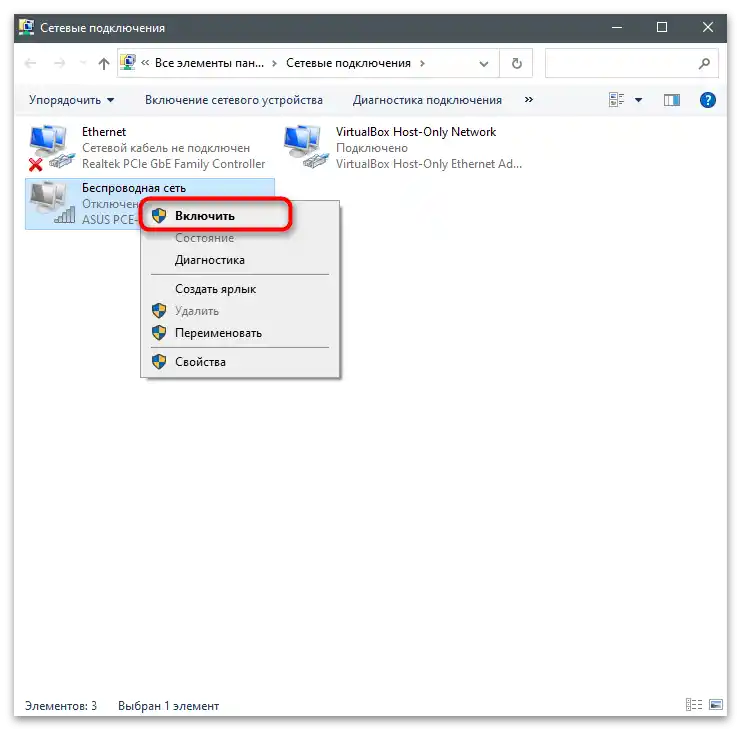Toggle the preview pane
This screenshot has height=730, width=741.
tap(672, 100)
